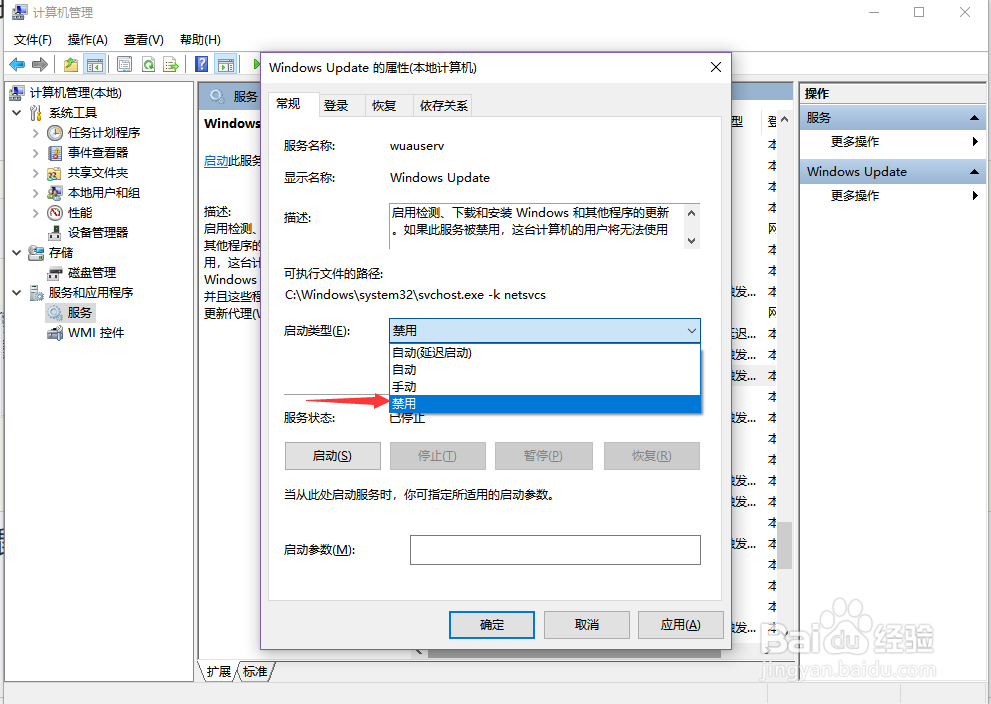
Task: Click the 应用(A) button
Action: click(x=680, y=624)
